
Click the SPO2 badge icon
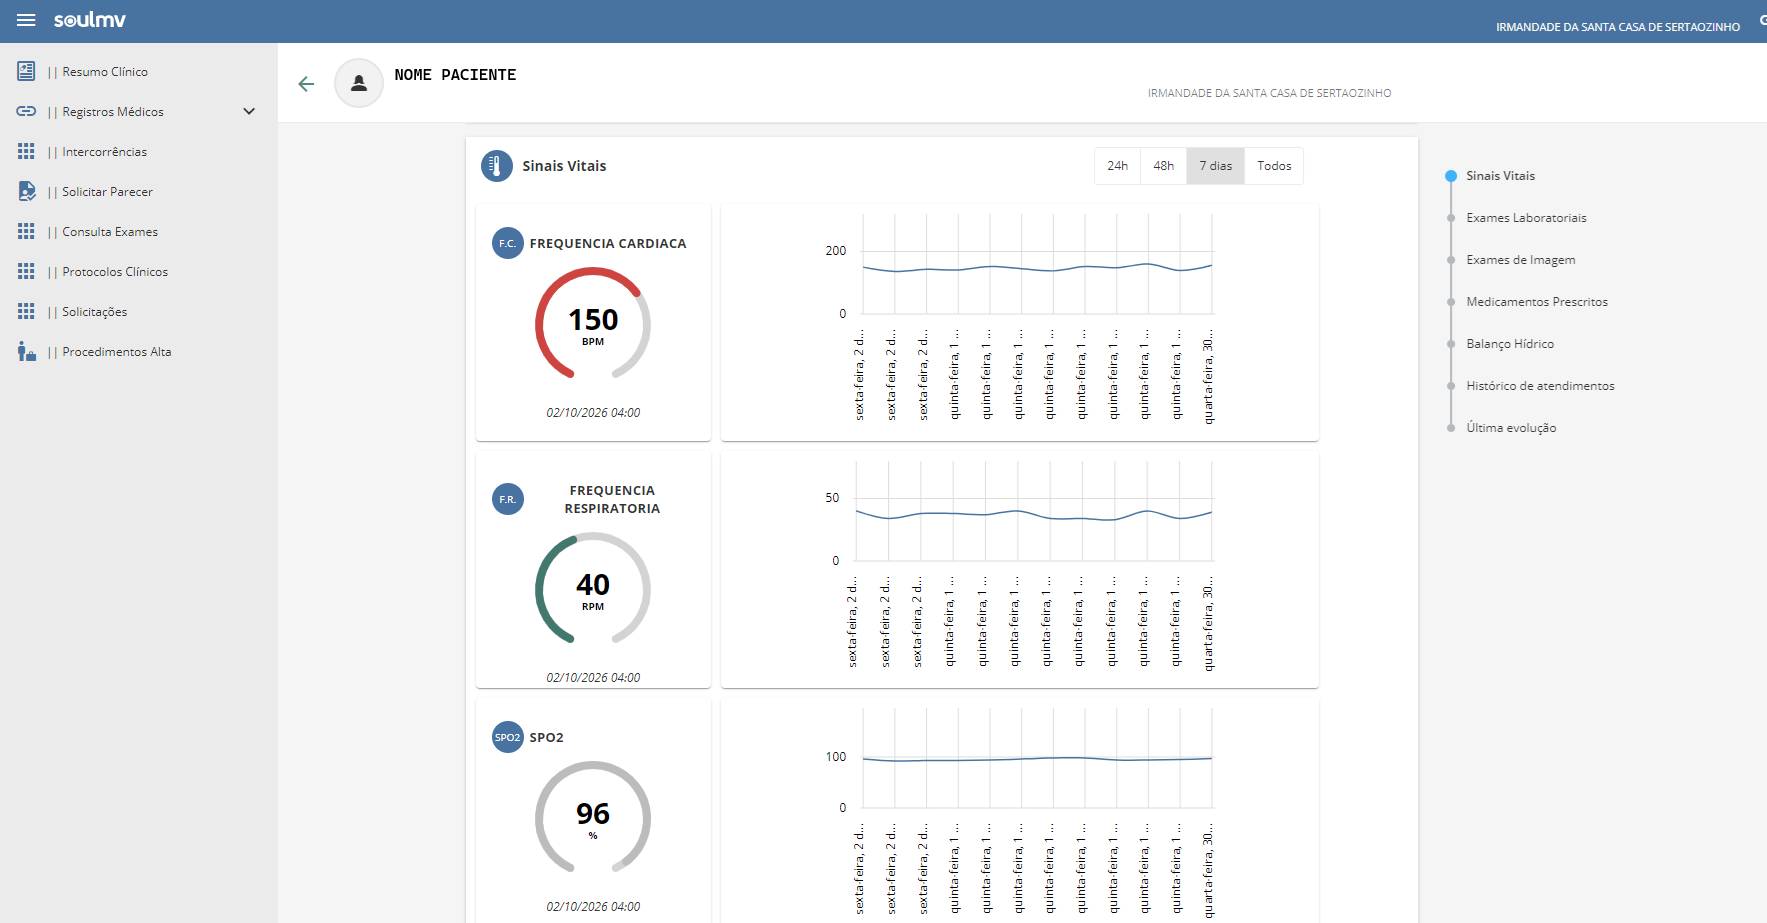tap(508, 737)
